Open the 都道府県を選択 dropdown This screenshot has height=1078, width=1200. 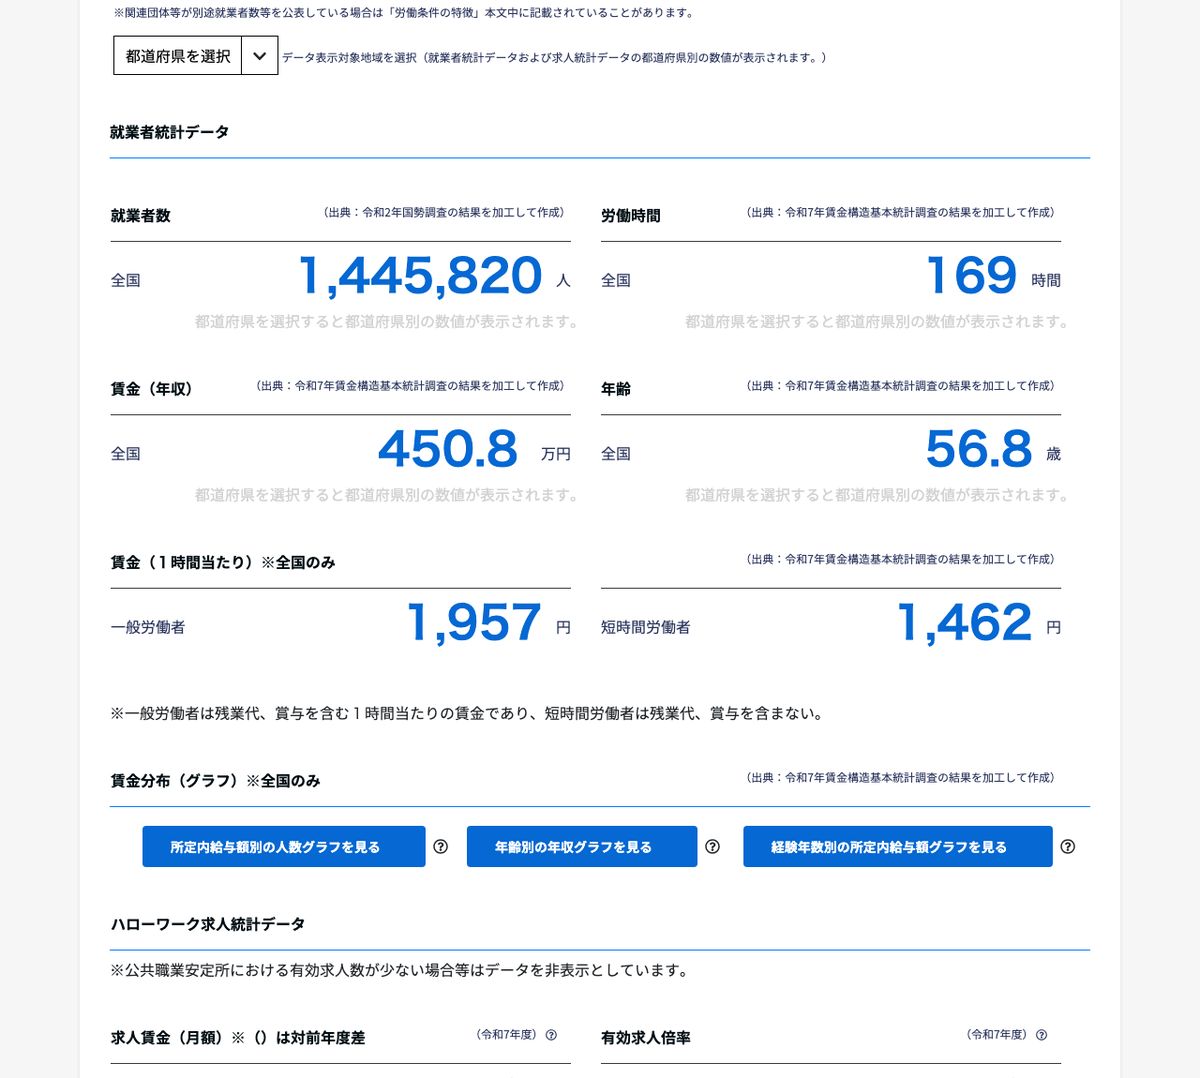[195, 56]
